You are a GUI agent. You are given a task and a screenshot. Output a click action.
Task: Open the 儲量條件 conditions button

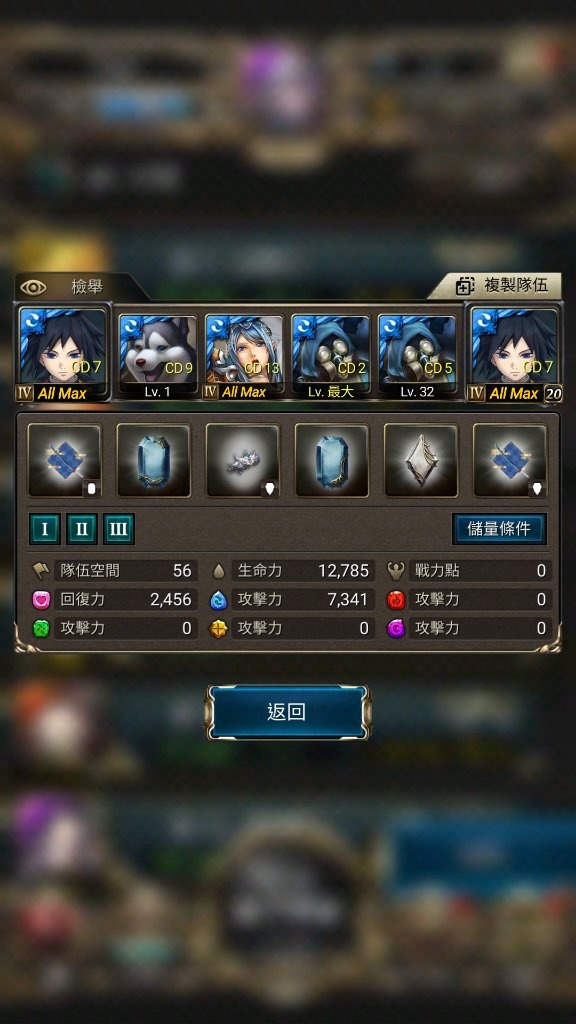(499, 529)
